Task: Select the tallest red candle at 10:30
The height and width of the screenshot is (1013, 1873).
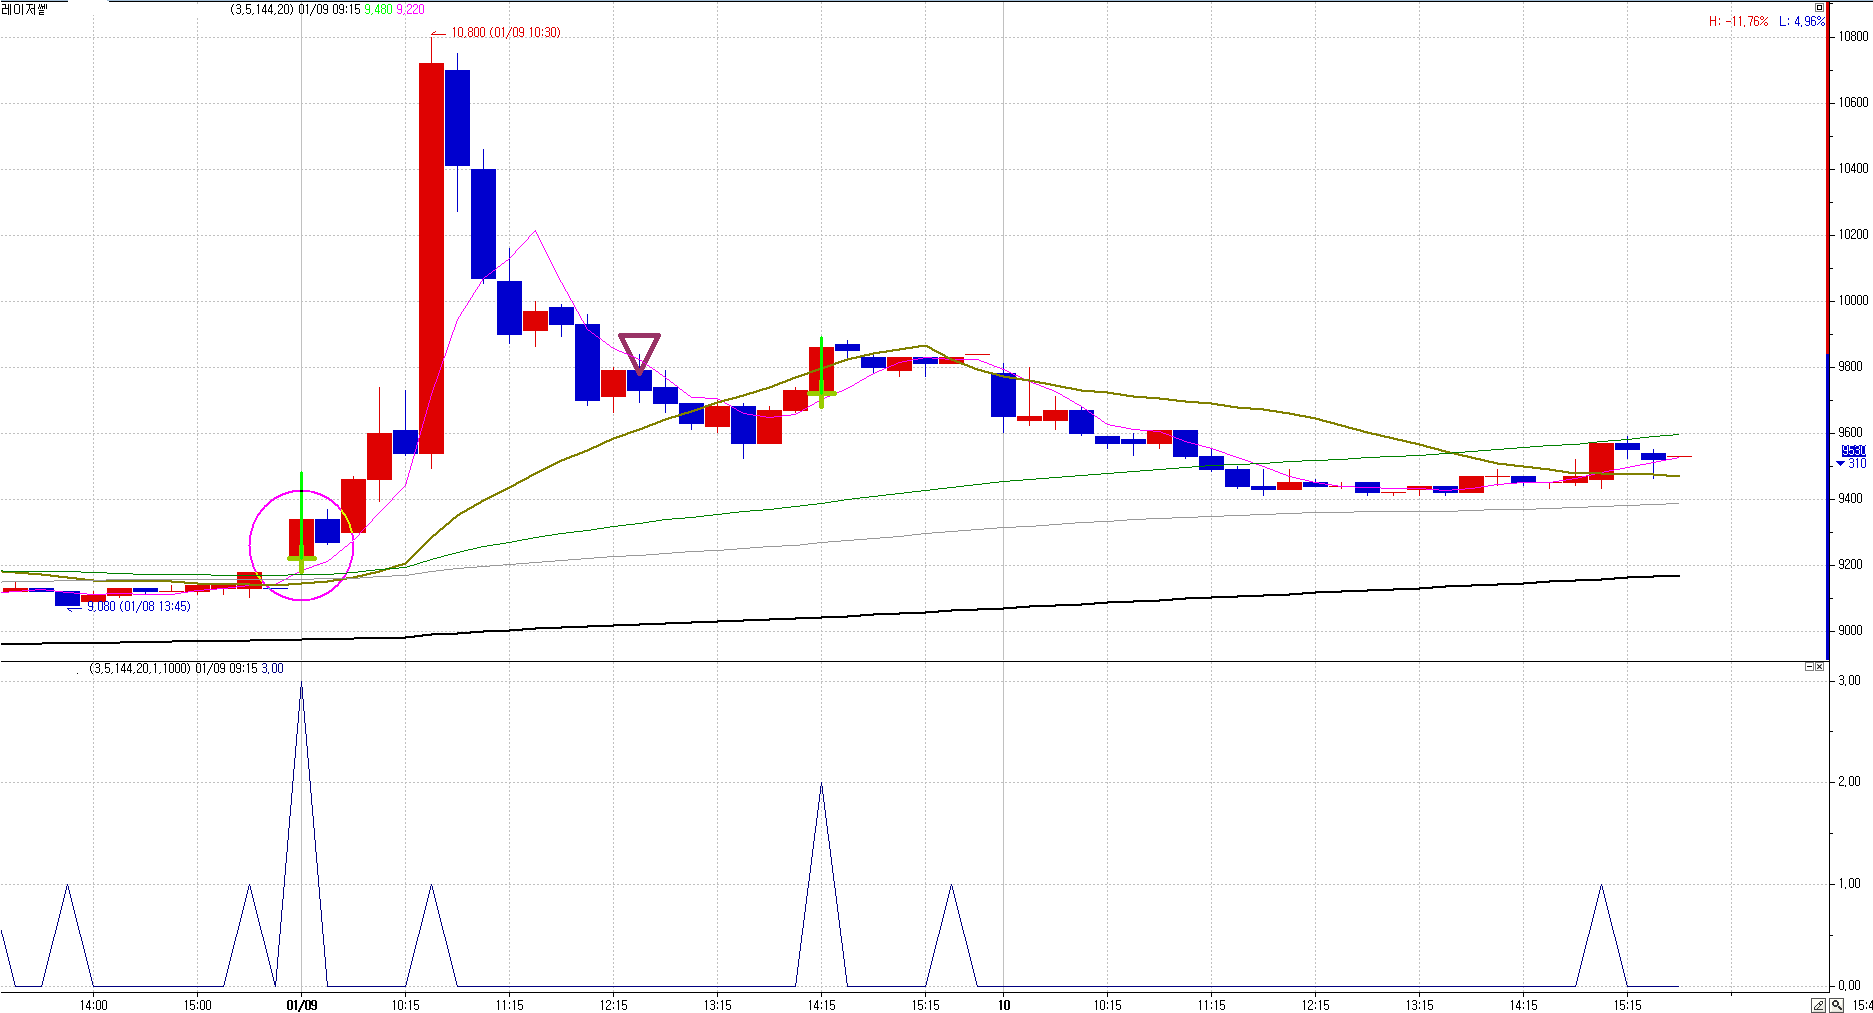Action: click(x=431, y=258)
